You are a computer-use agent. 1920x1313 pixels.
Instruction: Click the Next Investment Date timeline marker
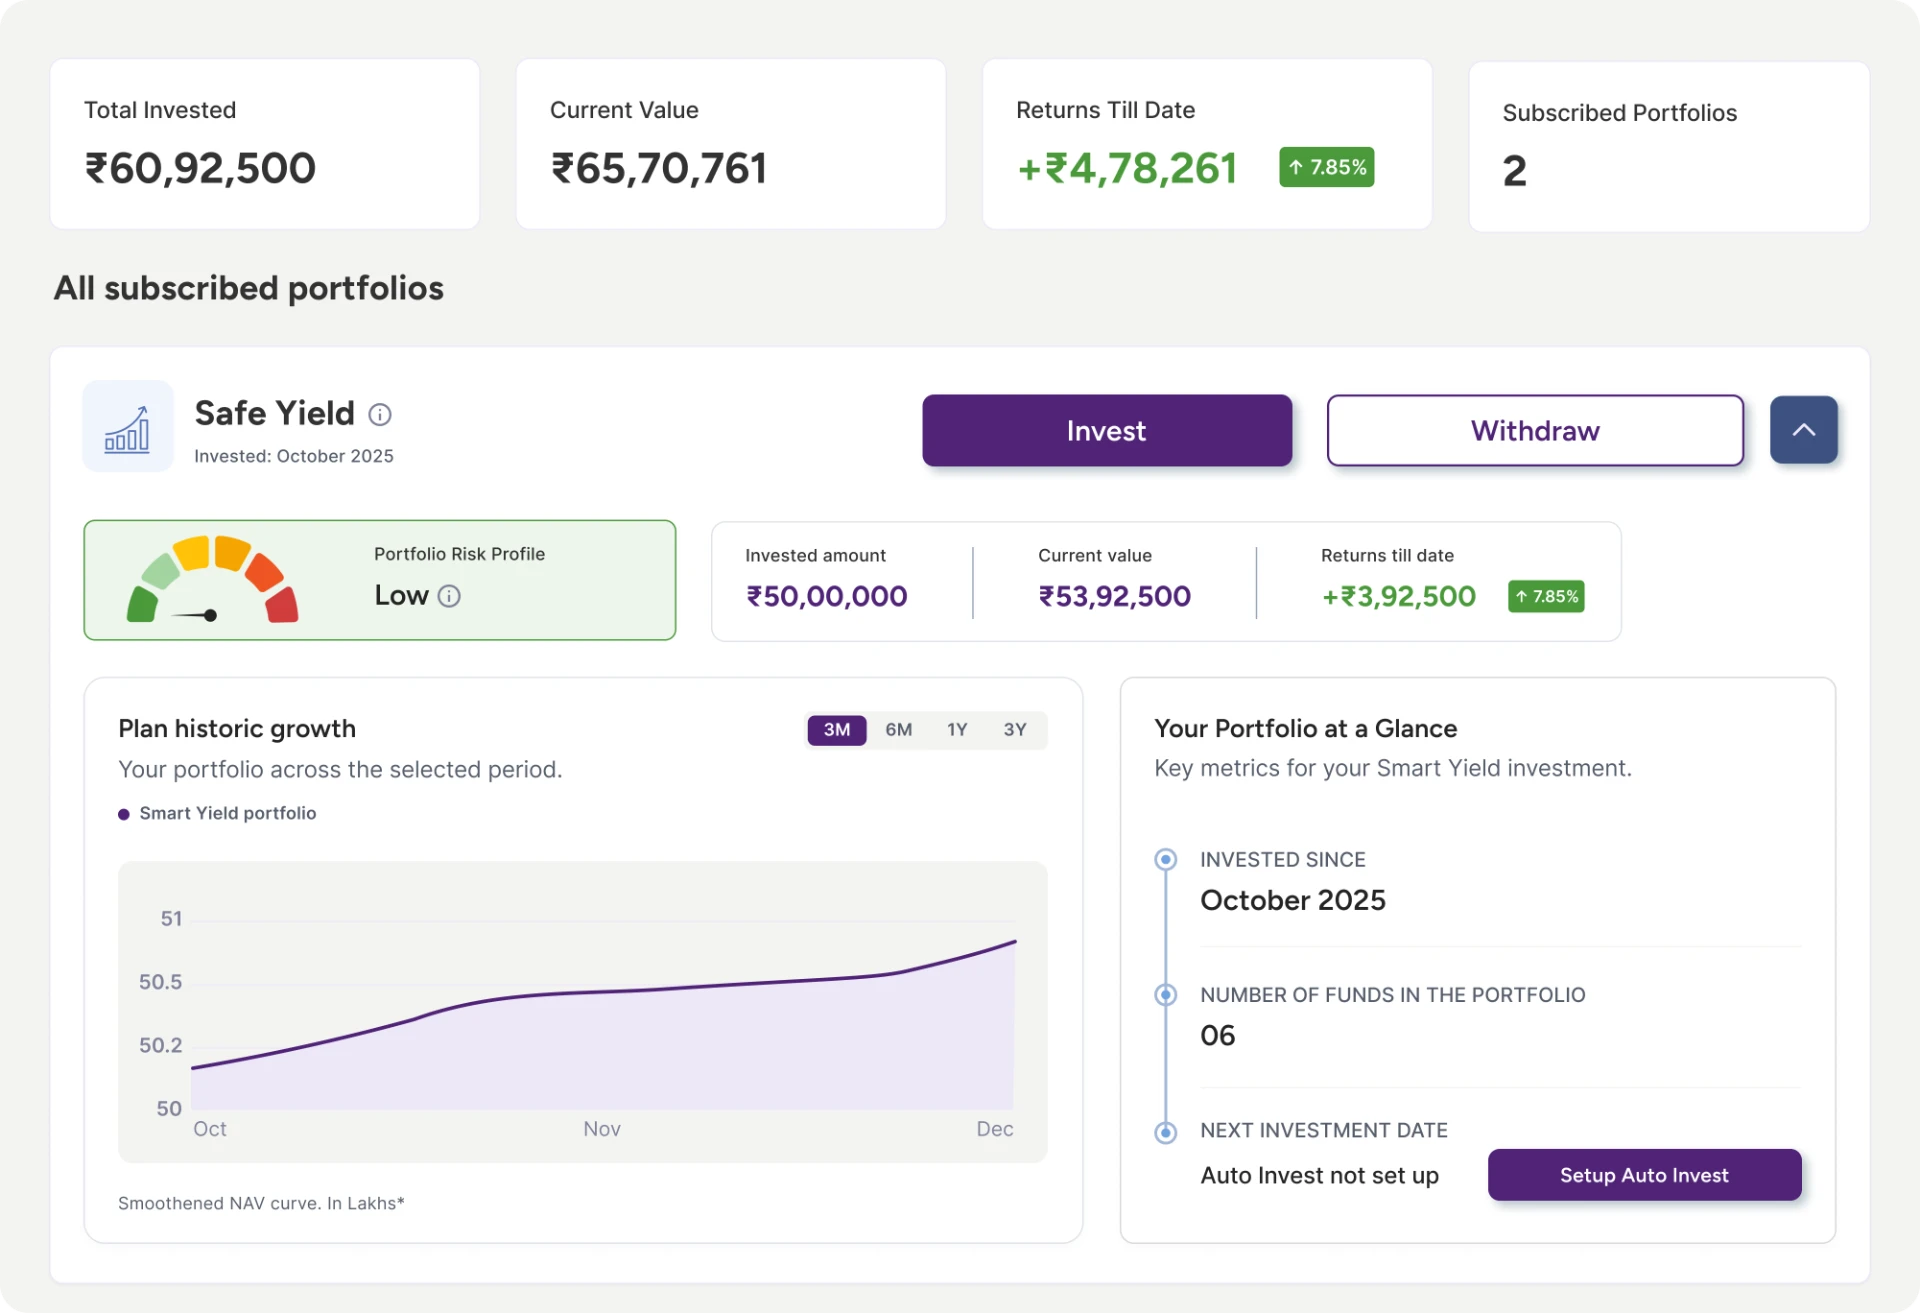(x=1165, y=1132)
